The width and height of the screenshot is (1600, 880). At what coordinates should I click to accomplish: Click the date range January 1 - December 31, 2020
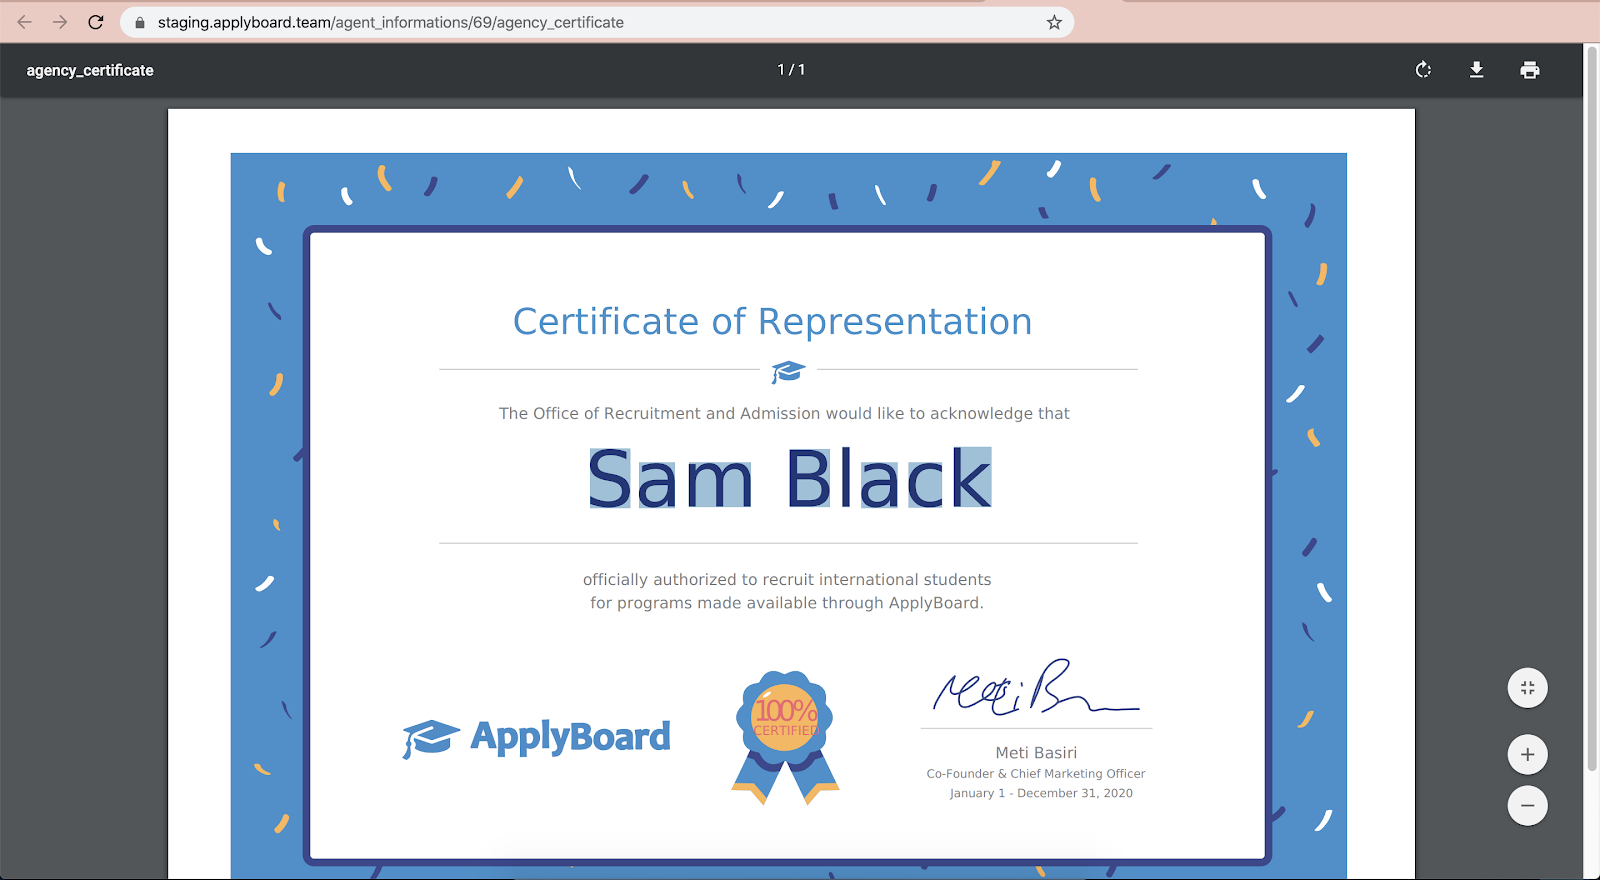pyautogui.click(x=1041, y=794)
